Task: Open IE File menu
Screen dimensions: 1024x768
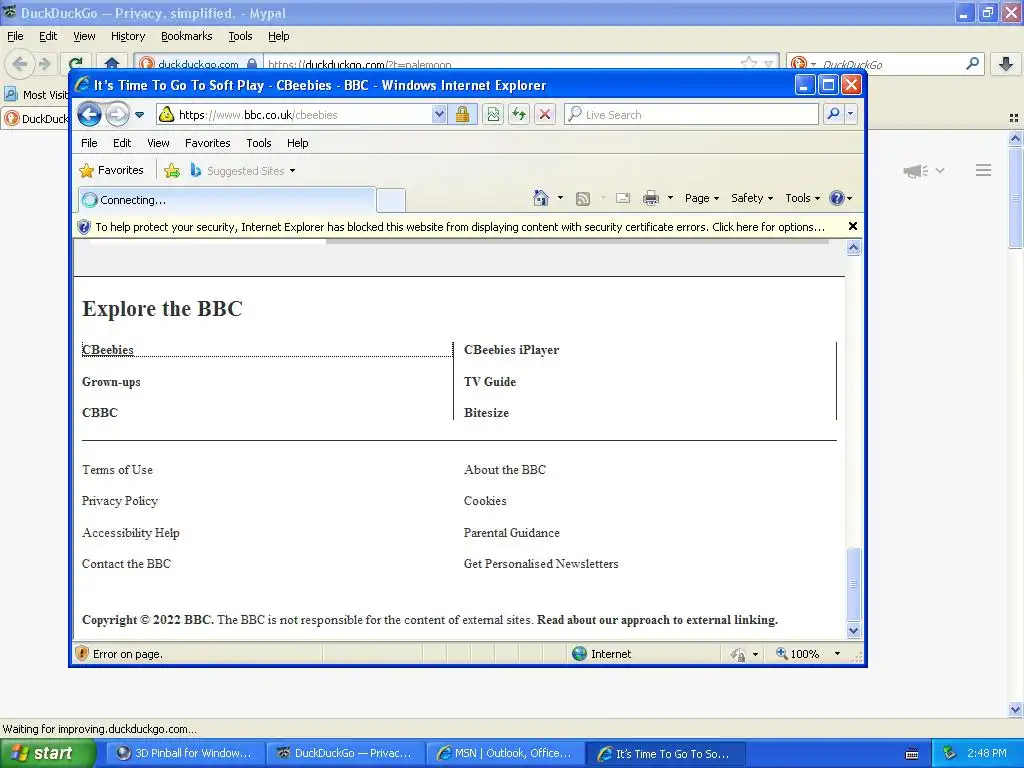Action: (x=89, y=143)
